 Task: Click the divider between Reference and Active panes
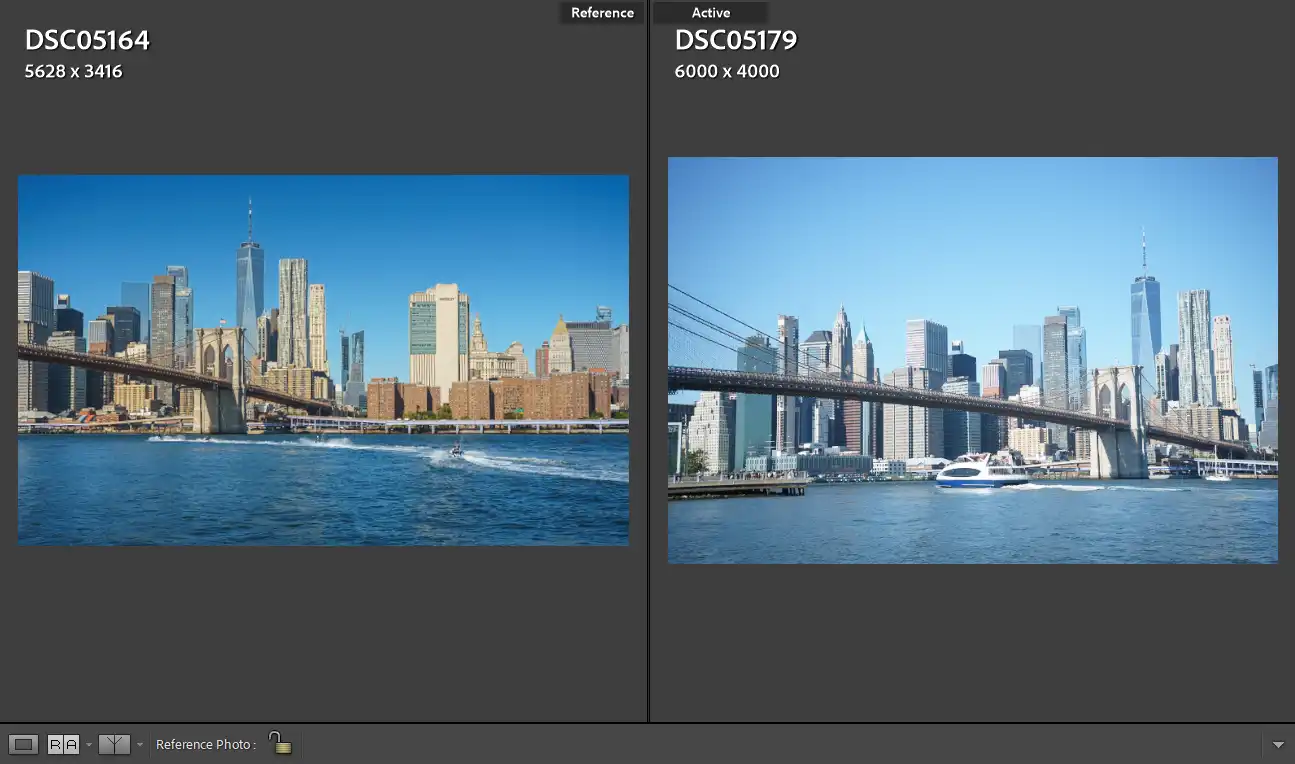click(648, 360)
